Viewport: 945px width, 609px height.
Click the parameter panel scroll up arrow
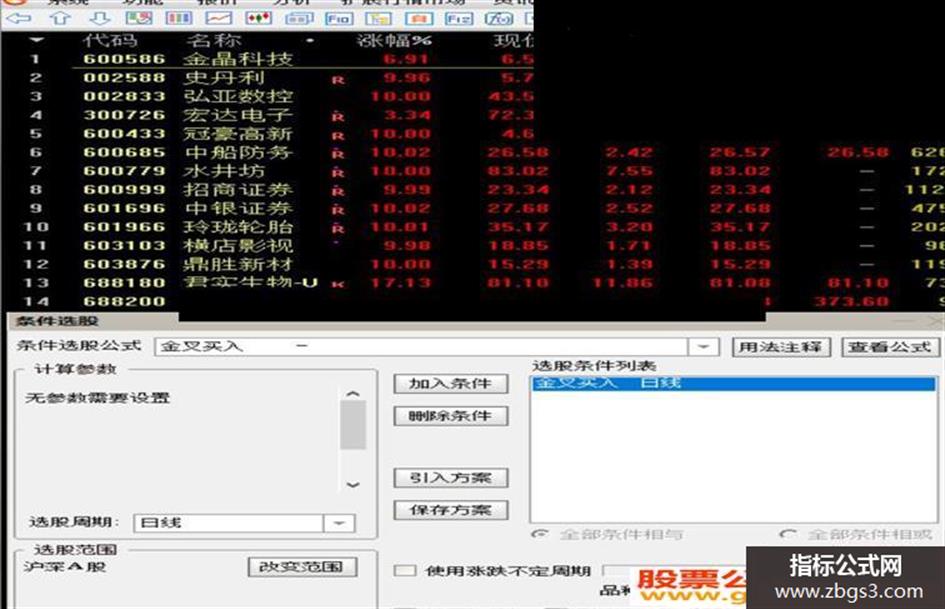coord(353,394)
